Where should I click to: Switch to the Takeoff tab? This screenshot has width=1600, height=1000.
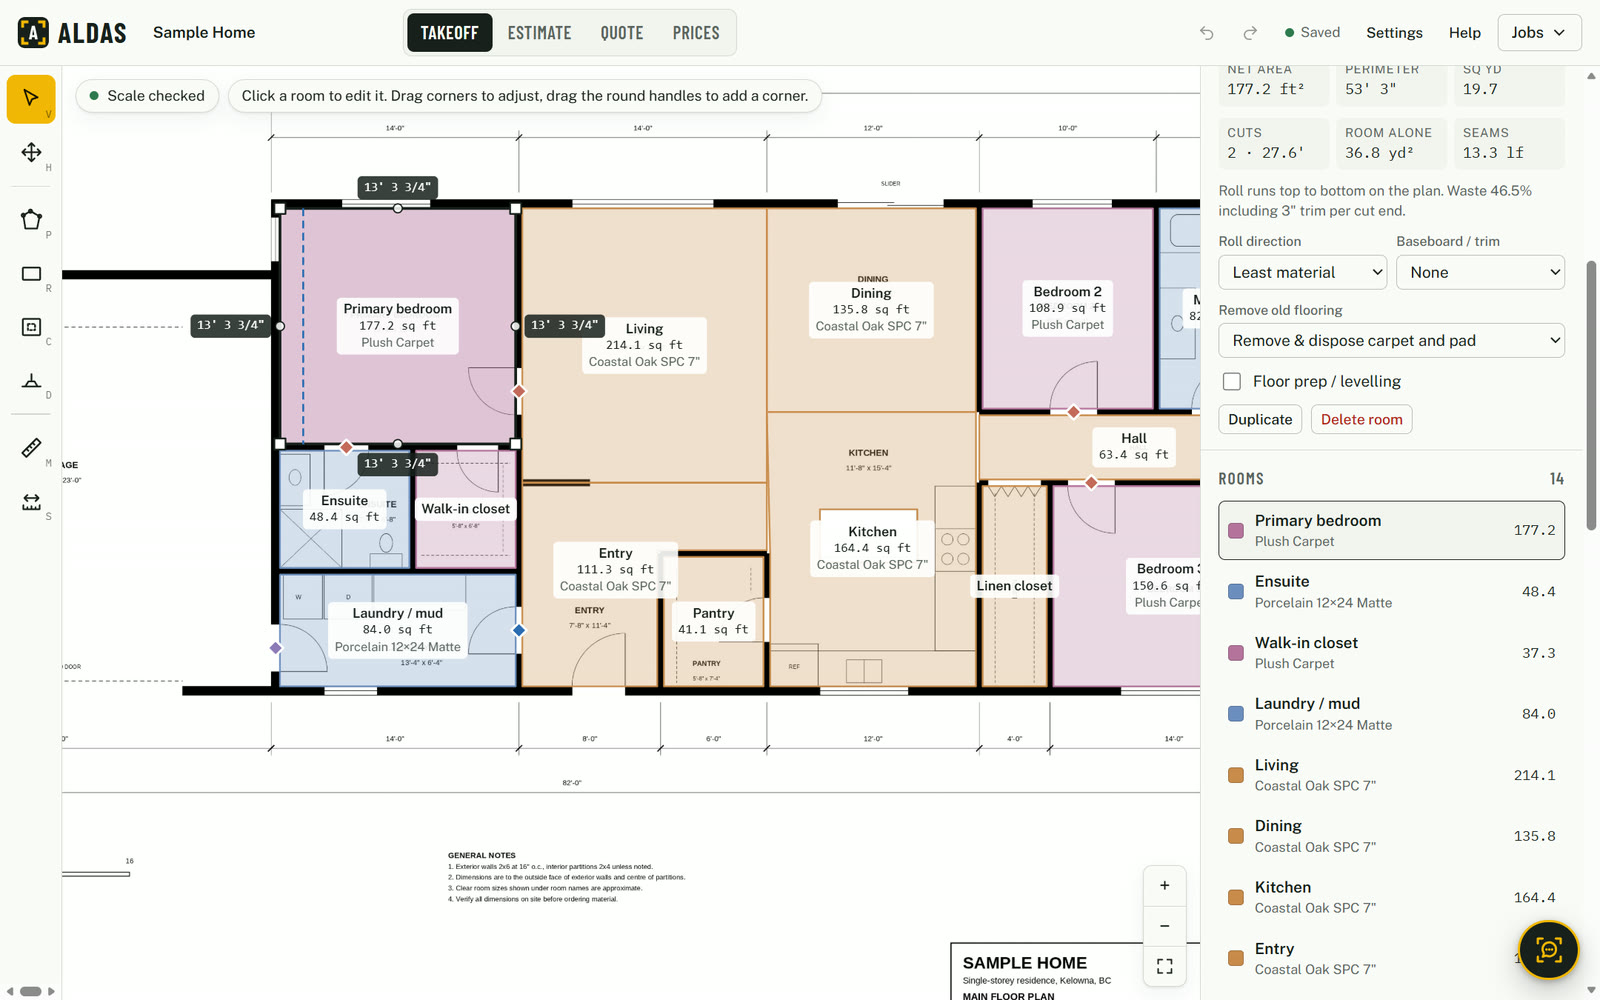(450, 33)
